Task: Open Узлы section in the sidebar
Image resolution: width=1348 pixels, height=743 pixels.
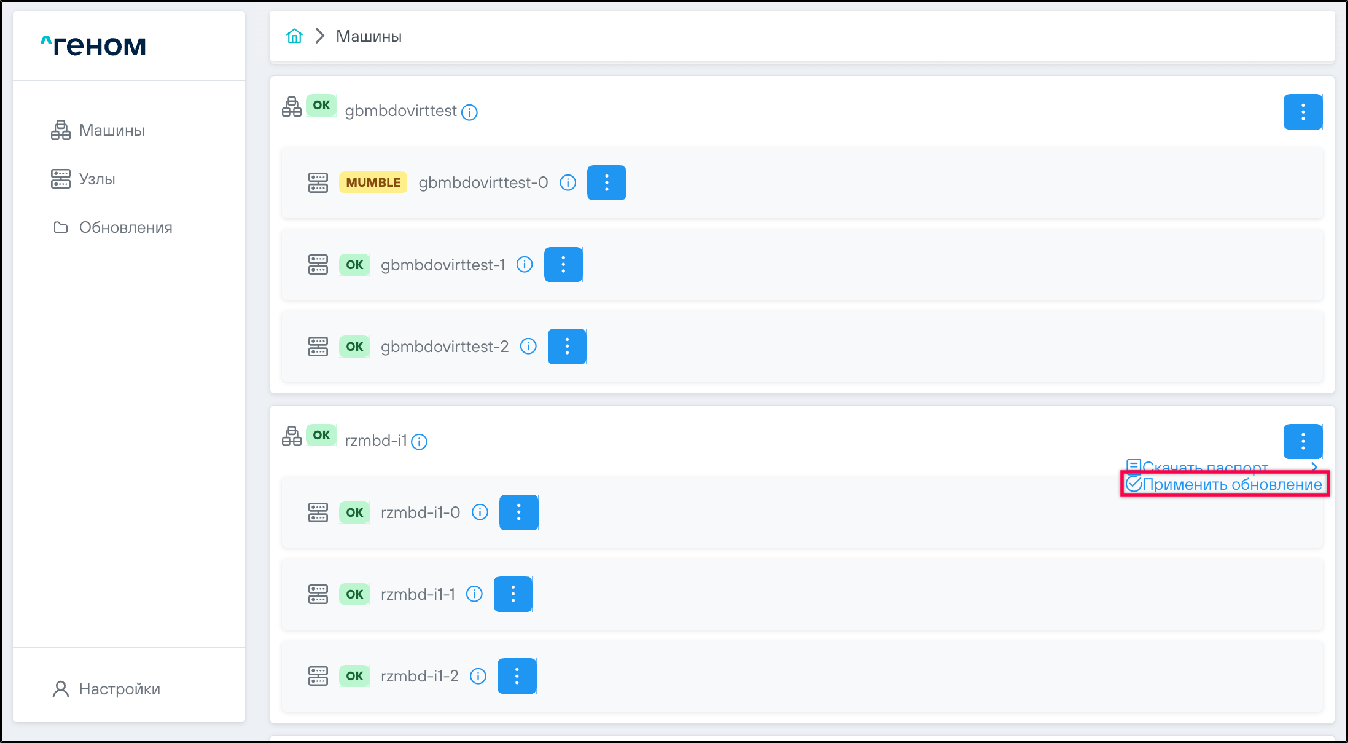Action: pos(96,179)
